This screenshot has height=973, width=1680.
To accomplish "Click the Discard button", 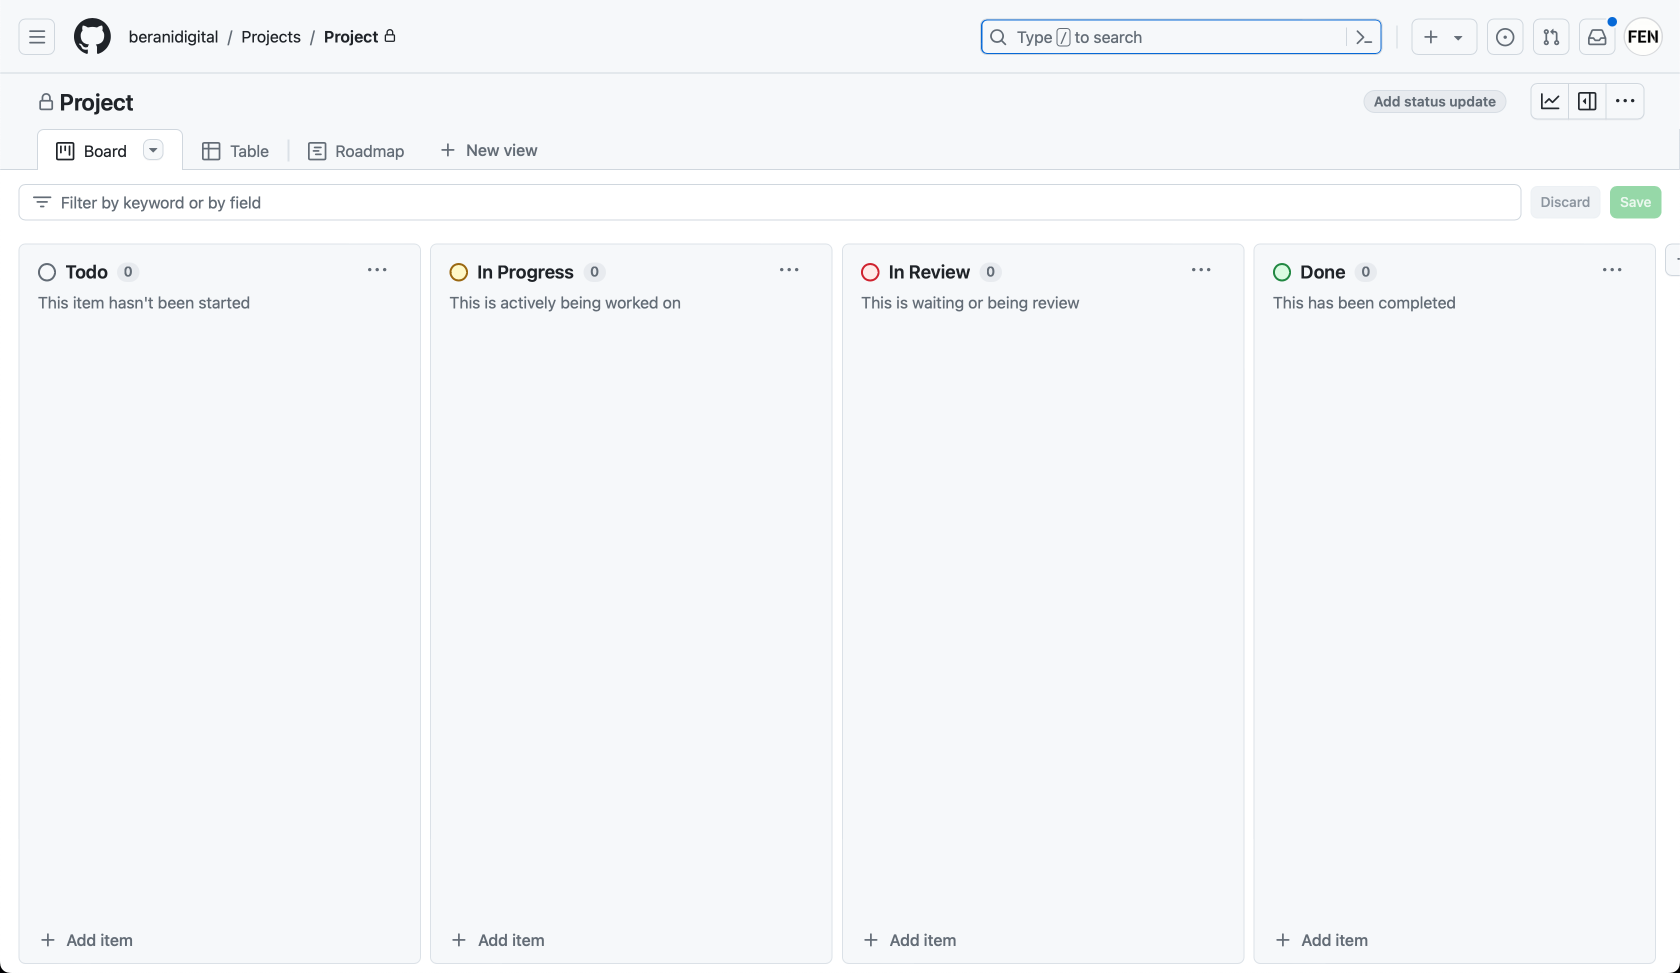I will (x=1565, y=202).
